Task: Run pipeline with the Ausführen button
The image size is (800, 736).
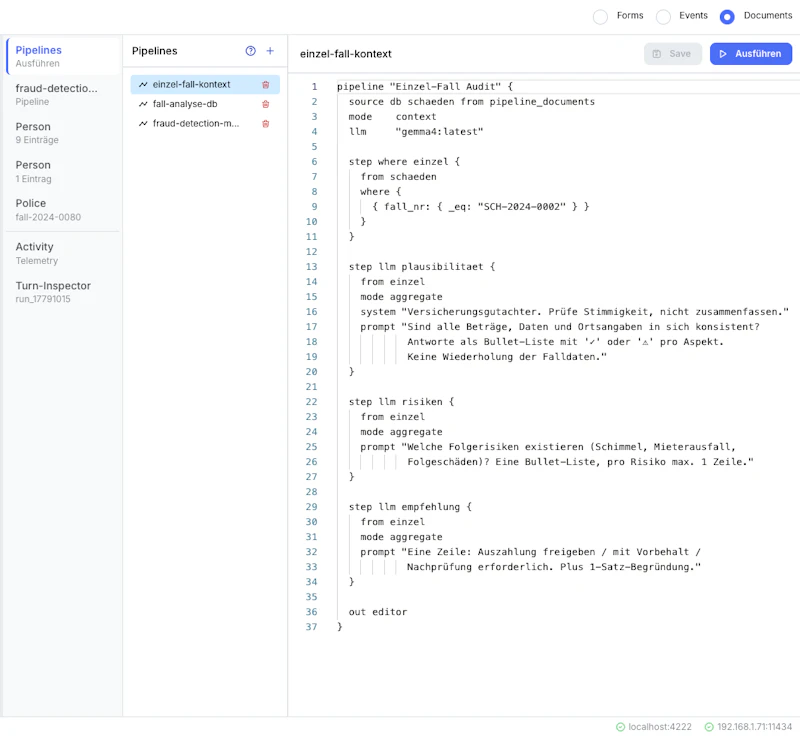Action: click(x=751, y=54)
